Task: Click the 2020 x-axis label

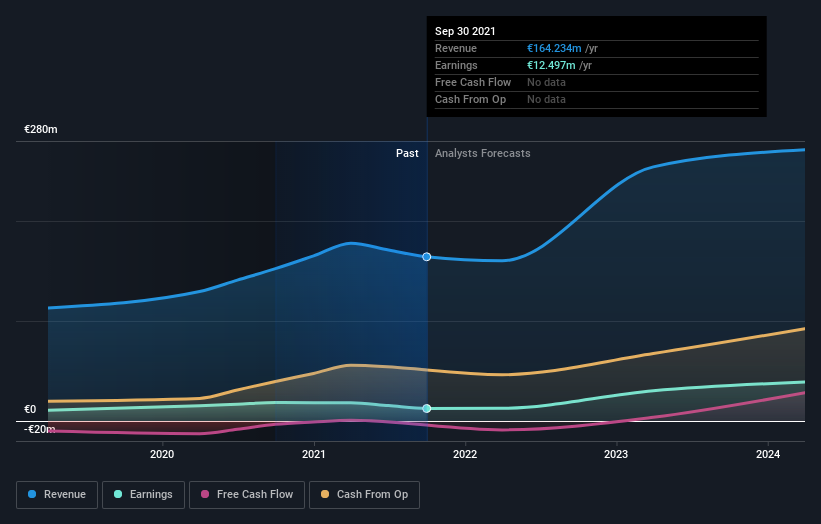Action: click(x=162, y=454)
